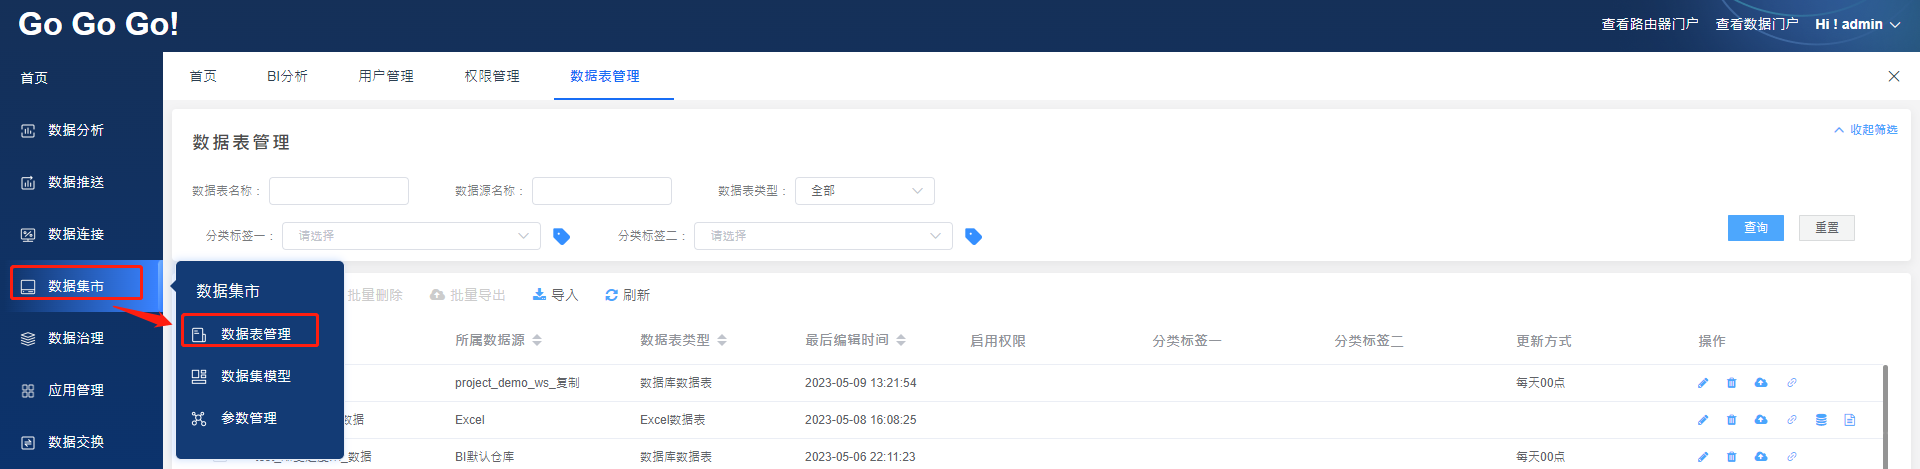Viewport: 1920px width, 469px height.
Task: Select 数据集模型 in the flyout menu
Action: tap(256, 376)
